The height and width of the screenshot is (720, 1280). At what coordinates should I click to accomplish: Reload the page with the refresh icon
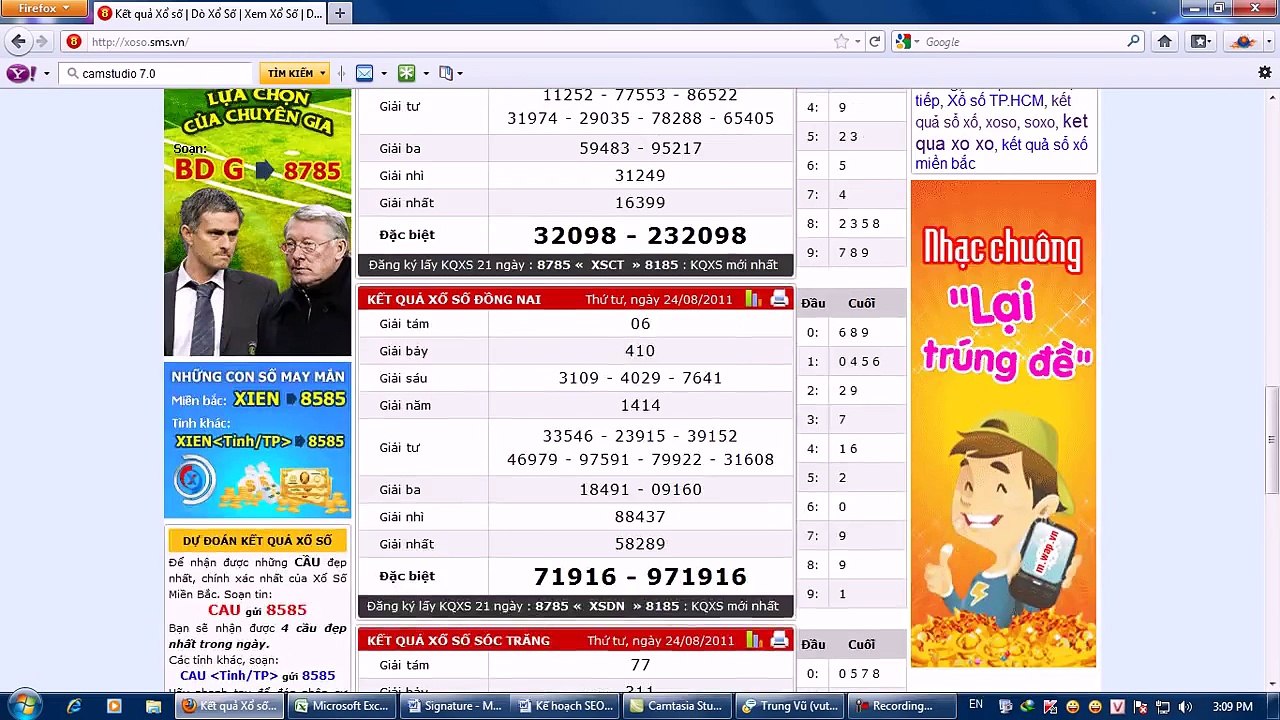pyautogui.click(x=874, y=41)
